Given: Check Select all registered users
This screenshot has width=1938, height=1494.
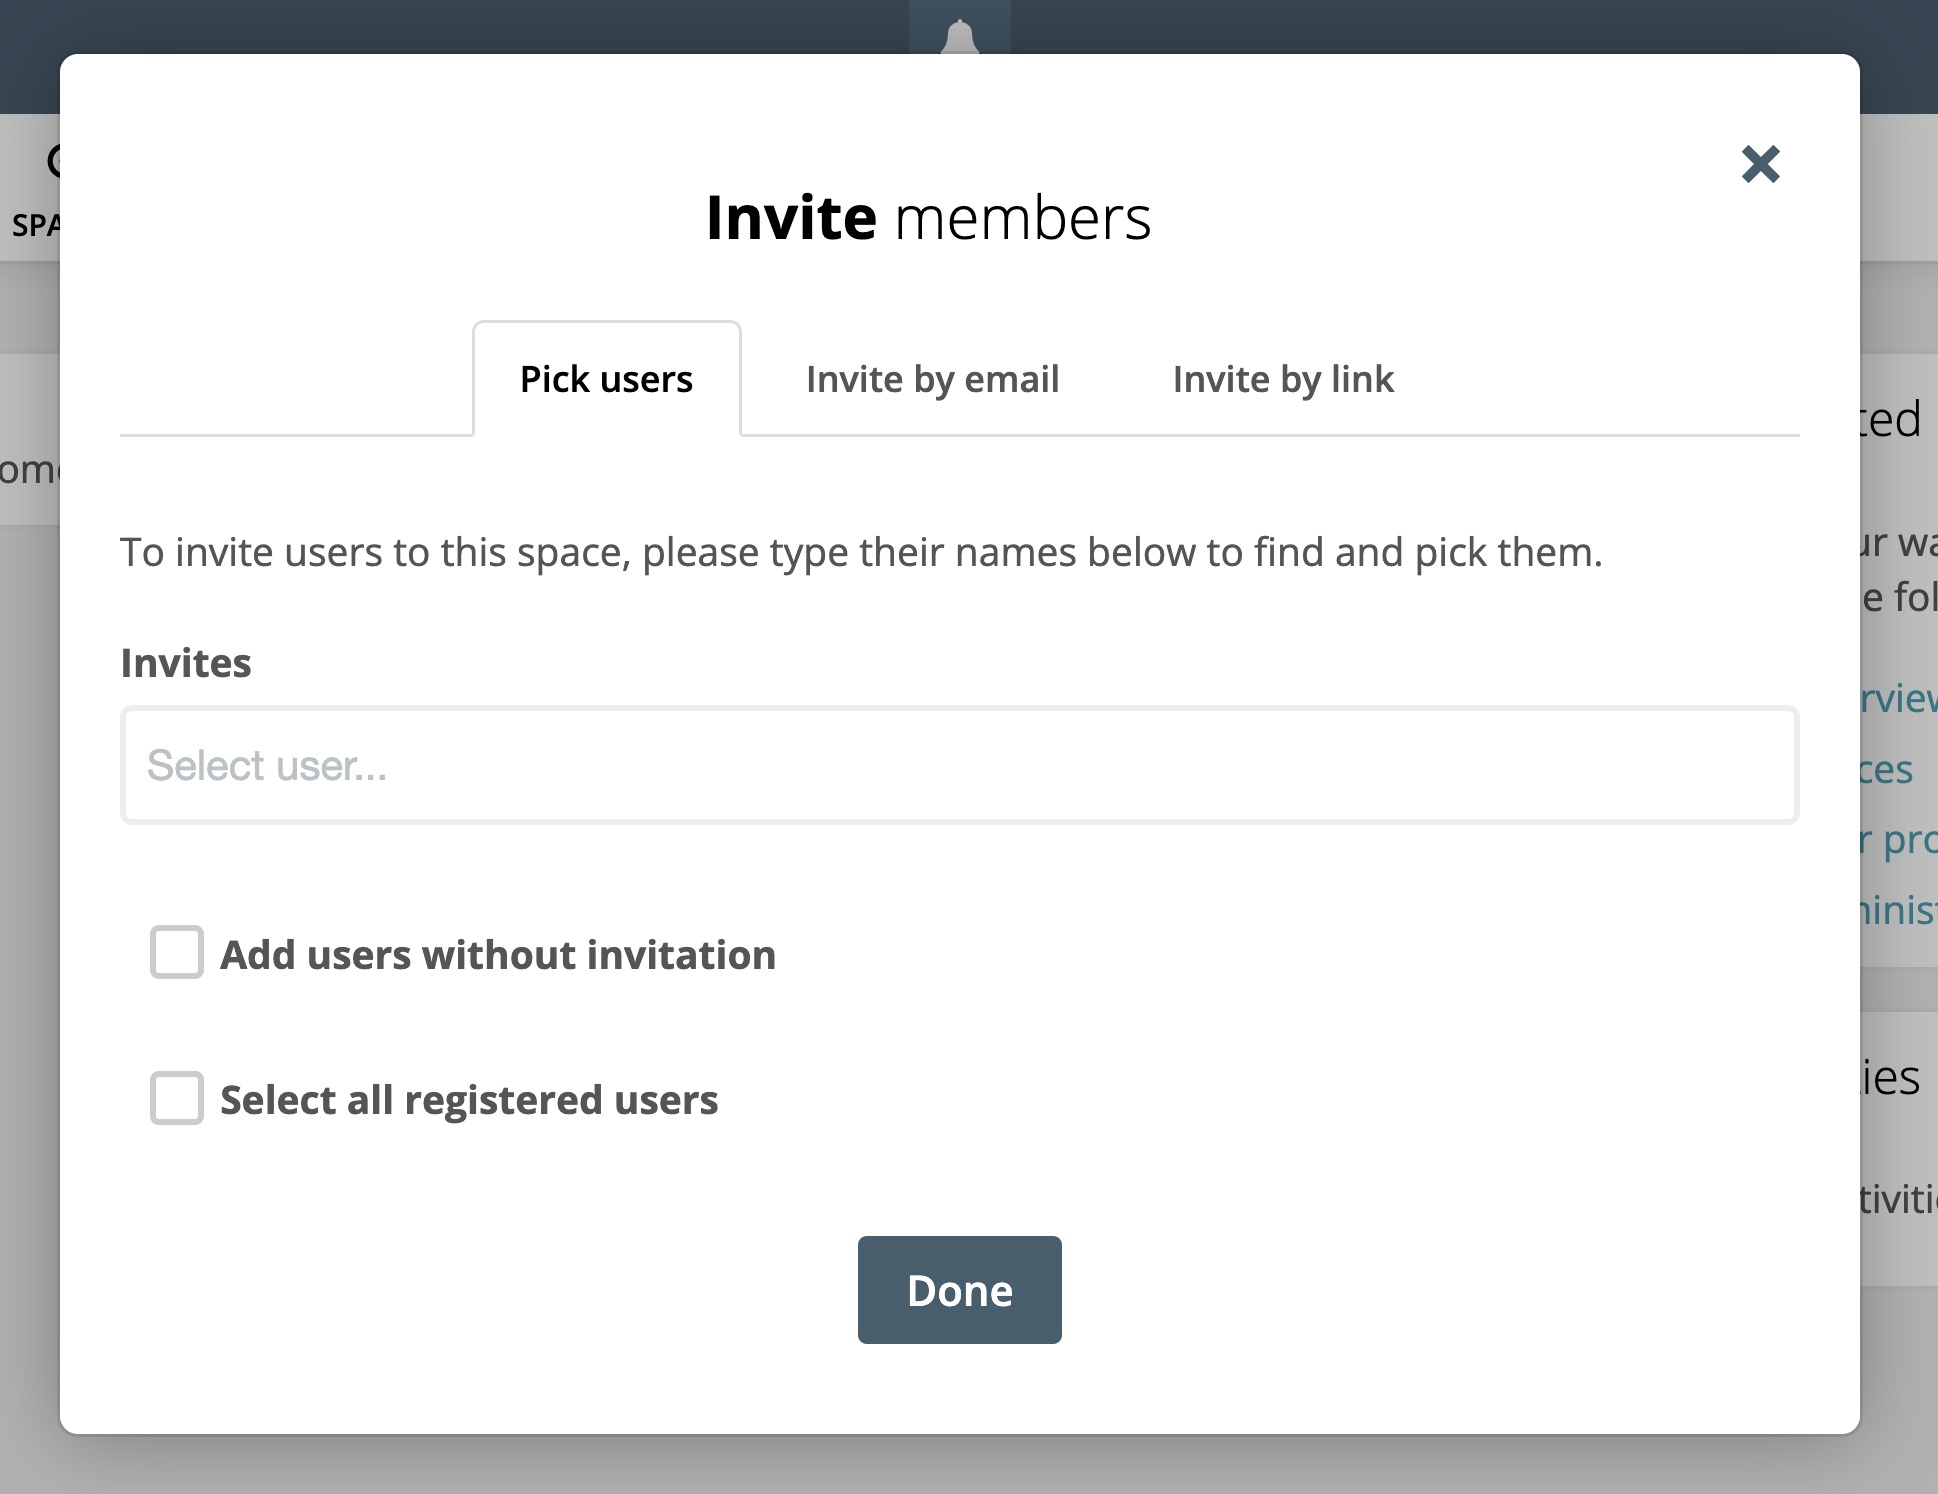Looking at the screenshot, I should coord(177,1099).
